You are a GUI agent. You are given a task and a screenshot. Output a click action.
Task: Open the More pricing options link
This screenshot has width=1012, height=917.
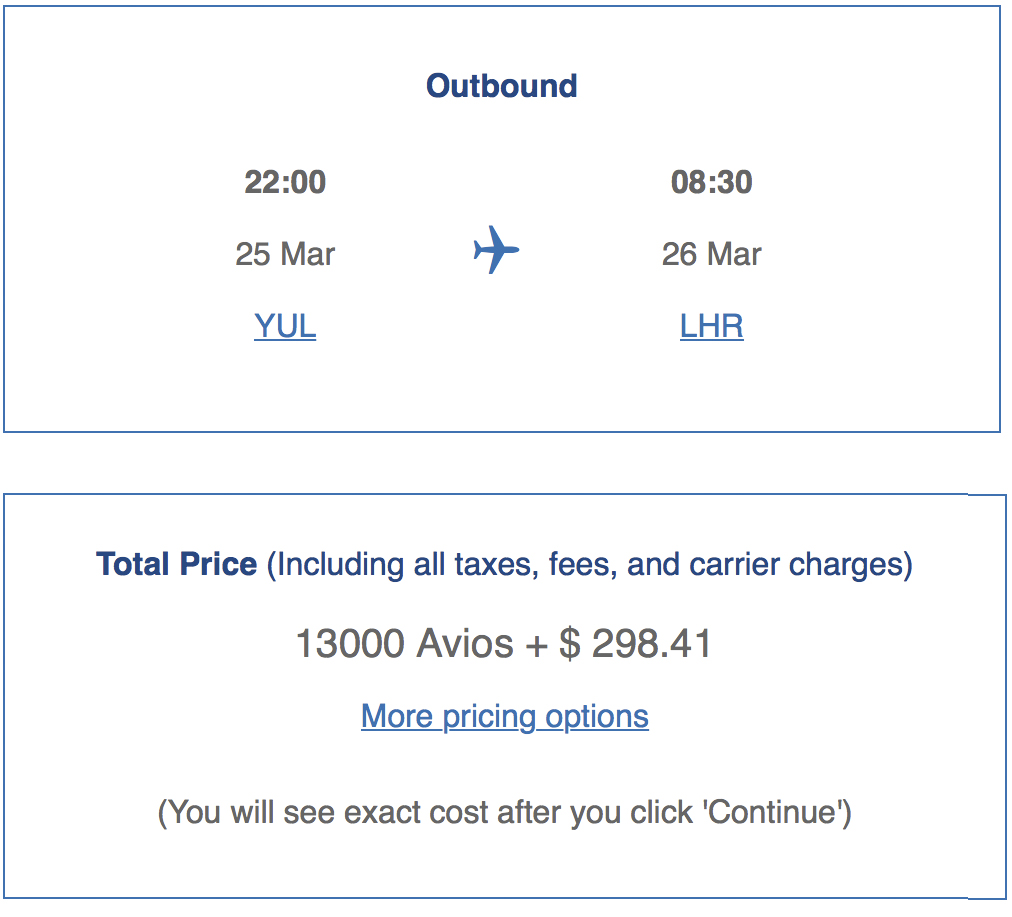tap(505, 716)
